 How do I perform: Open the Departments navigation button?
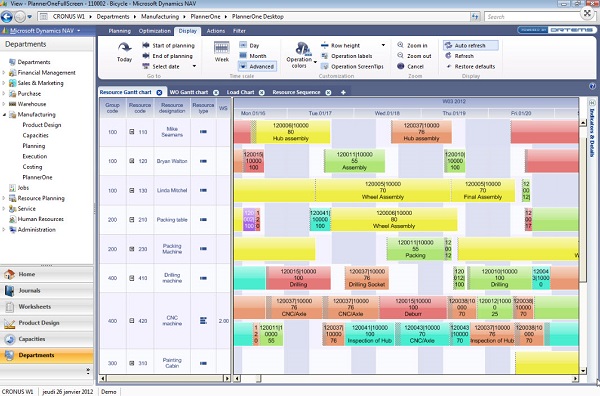click(46, 355)
